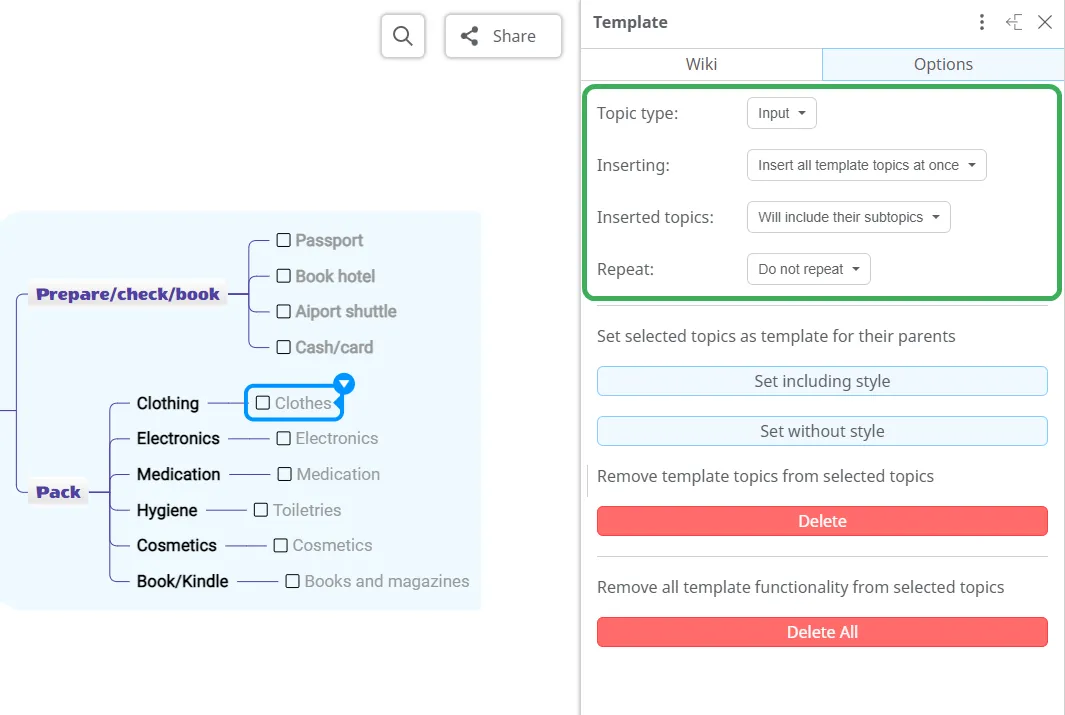Click the collapse panel icon beside the close X
Image resolution: width=1065 pixels, height=715 pixels.
click(x=1014, y=22)
